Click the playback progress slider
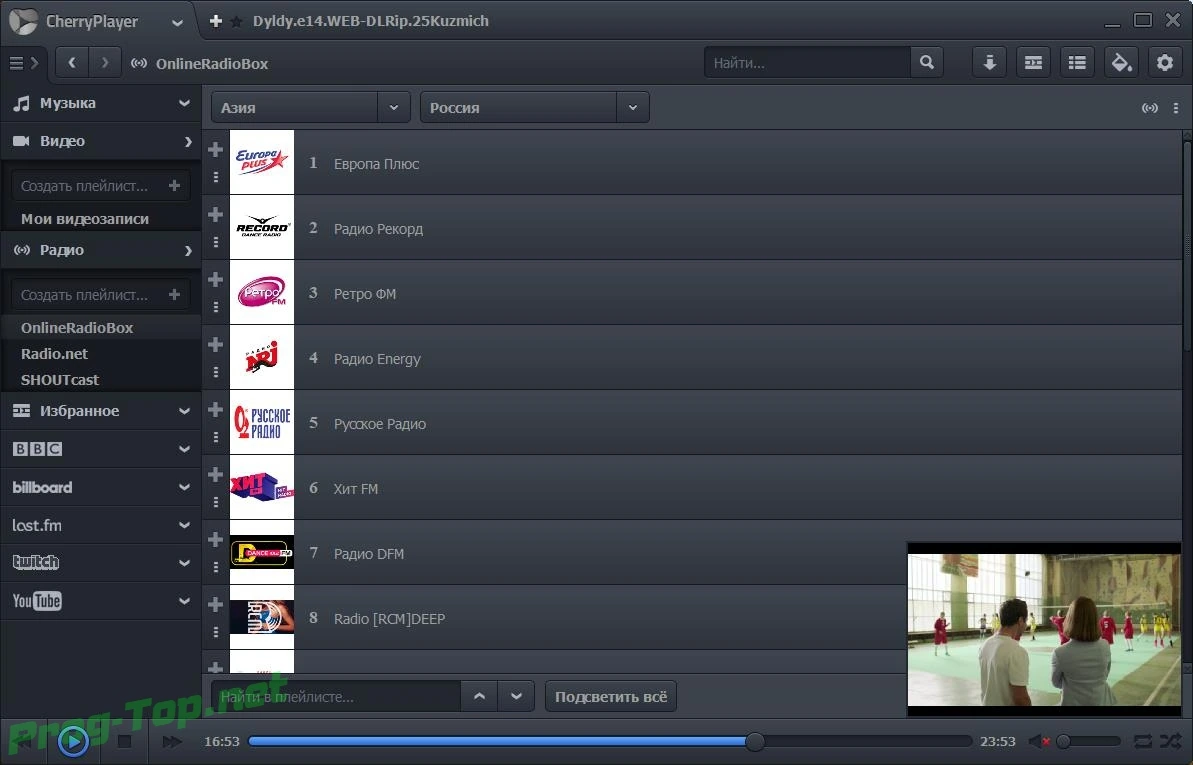Image resolution: width=1193 pixels, height=765 pixels. click(610, 741)
